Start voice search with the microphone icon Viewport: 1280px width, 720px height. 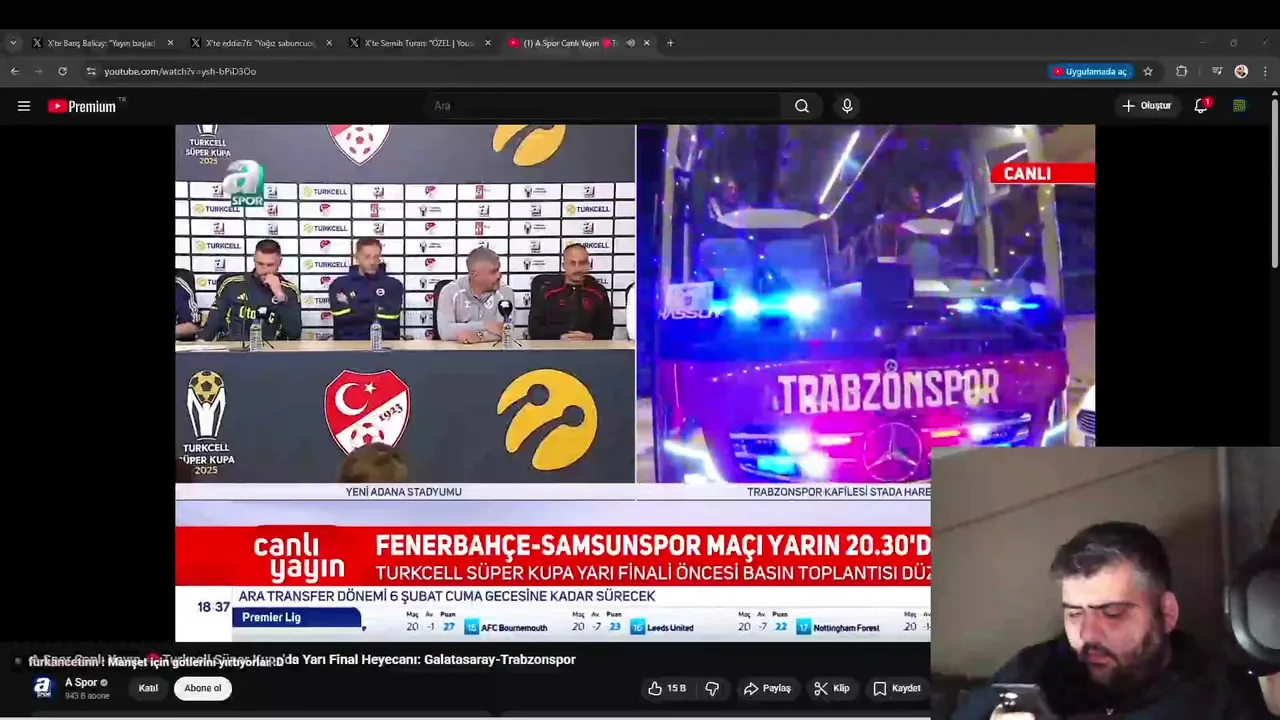[x=847, y=106]
